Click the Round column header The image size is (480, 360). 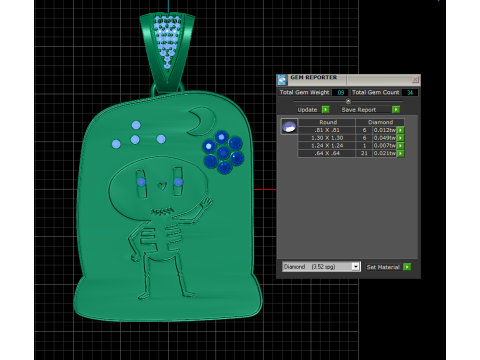click(x=328, y=122)
